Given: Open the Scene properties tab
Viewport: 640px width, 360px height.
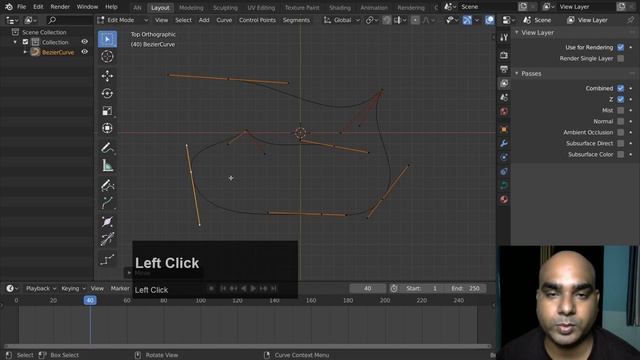Looking at the screenshot, I should 504,98.
